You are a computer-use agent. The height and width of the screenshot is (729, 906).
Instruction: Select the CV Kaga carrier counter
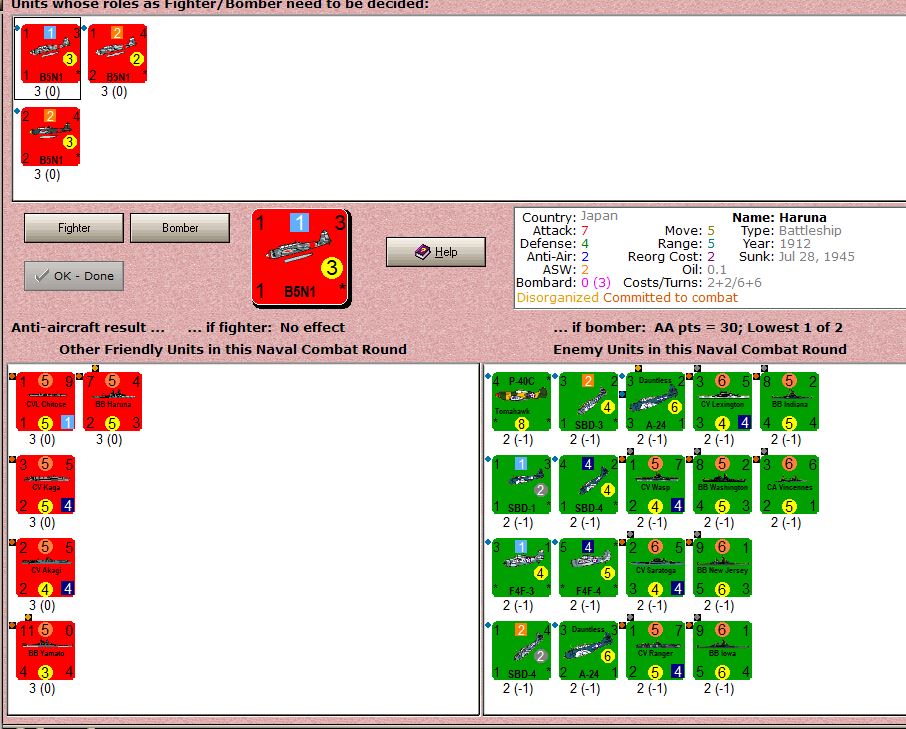(46, 485)
